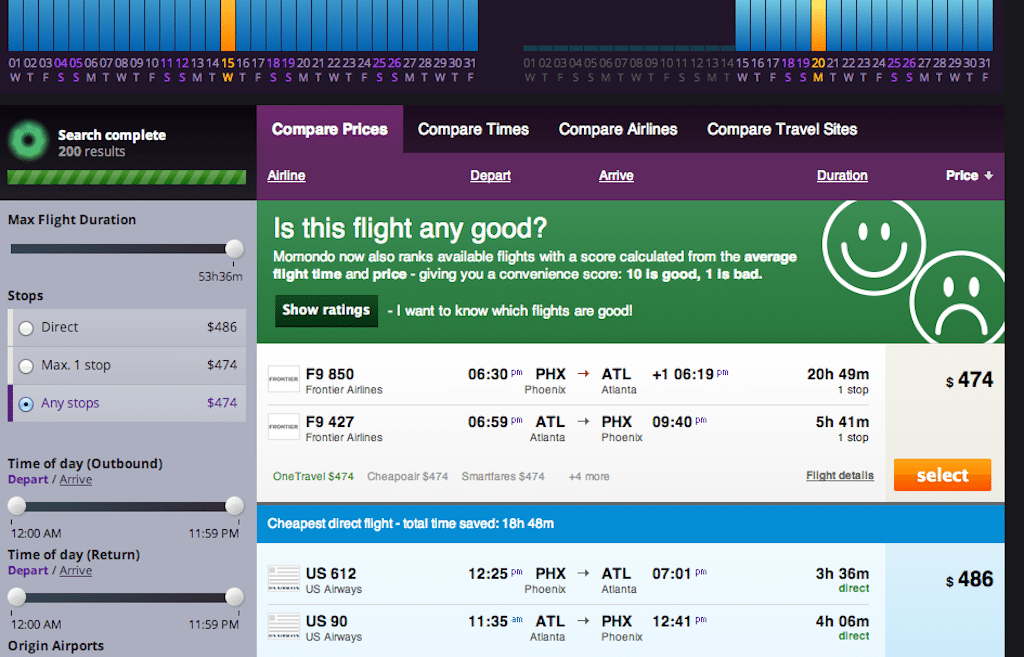Switch Return time filter to Arrive
1024x657 pixels.
pos(76,571)
